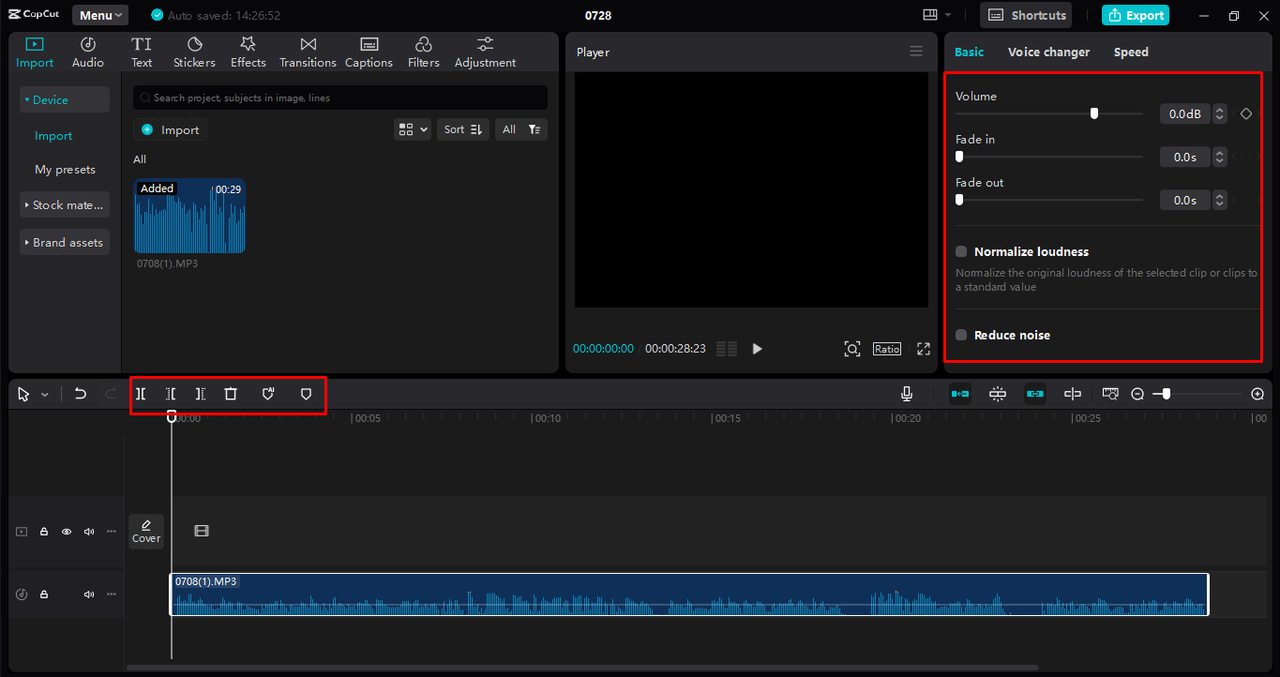Click the zoom out timeline icon
This screenshot has width=1280, height=677.
(x=1137, y=394)
